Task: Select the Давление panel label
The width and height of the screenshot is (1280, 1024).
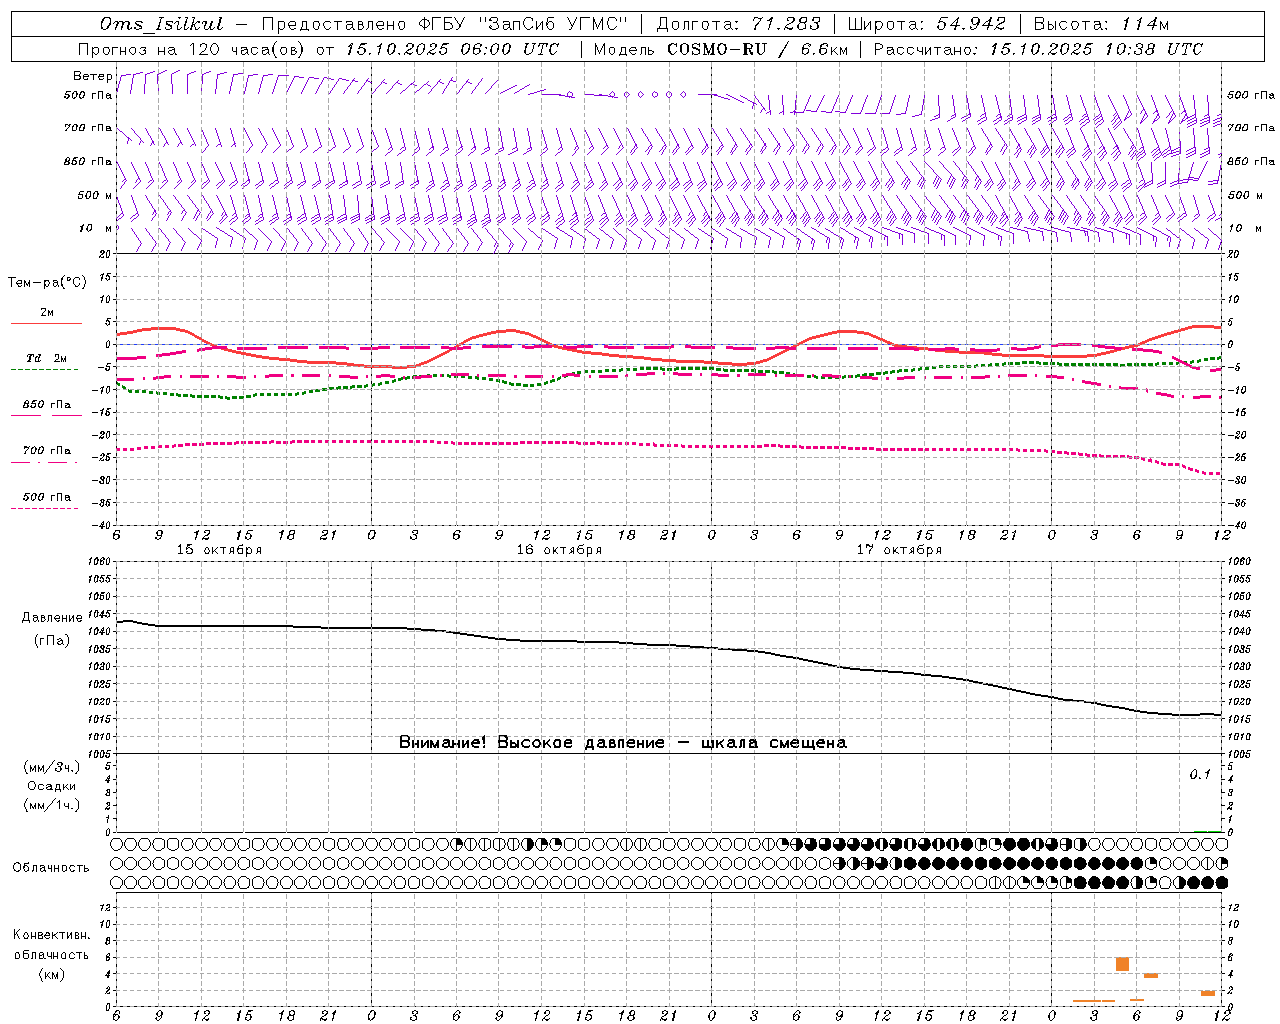Action: coord(52,618)
